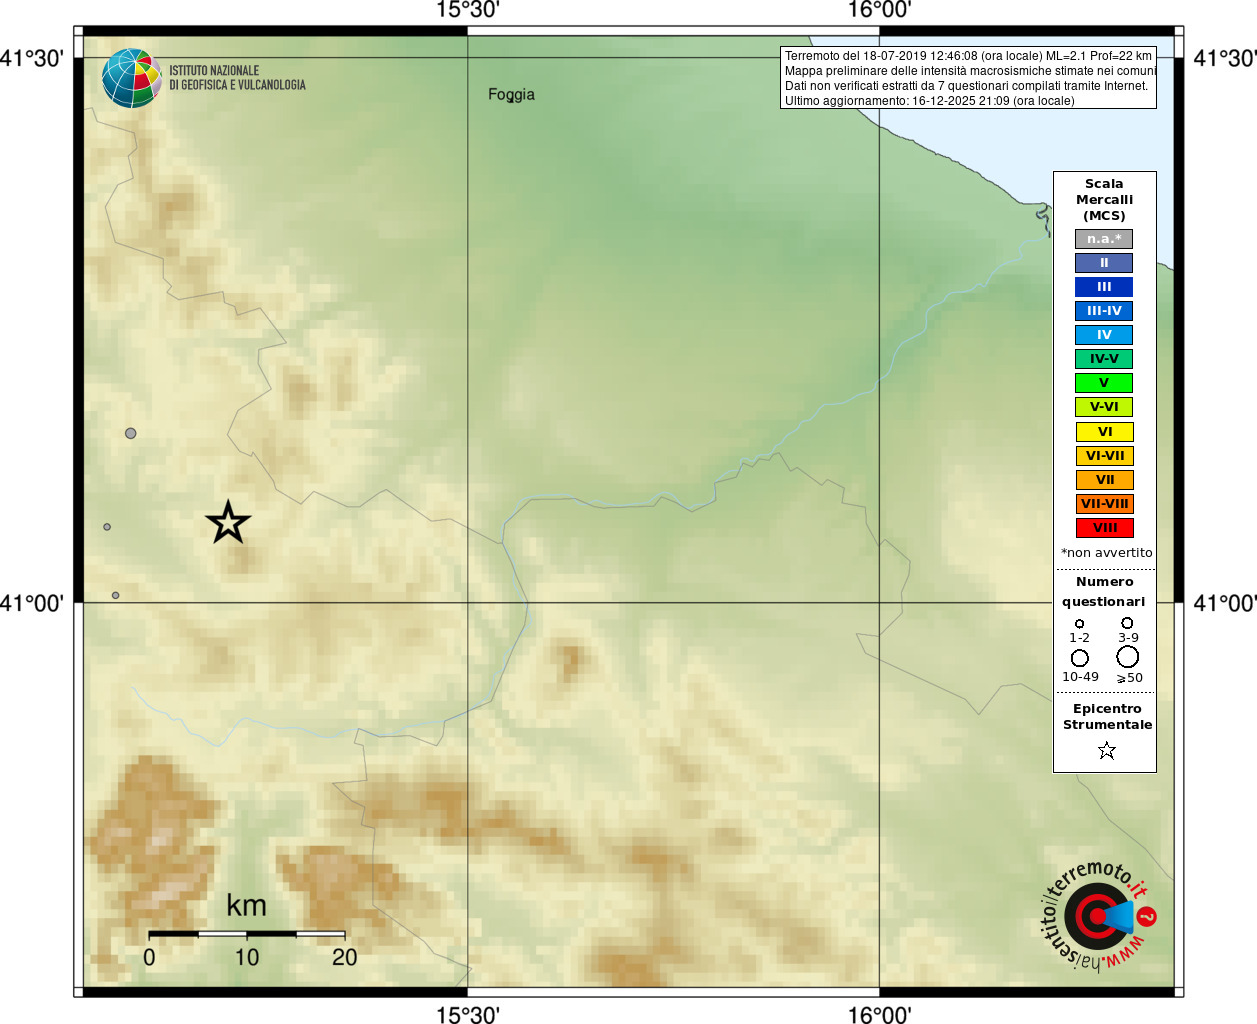Click the Numero questionari heading

tap(1104, 592)
